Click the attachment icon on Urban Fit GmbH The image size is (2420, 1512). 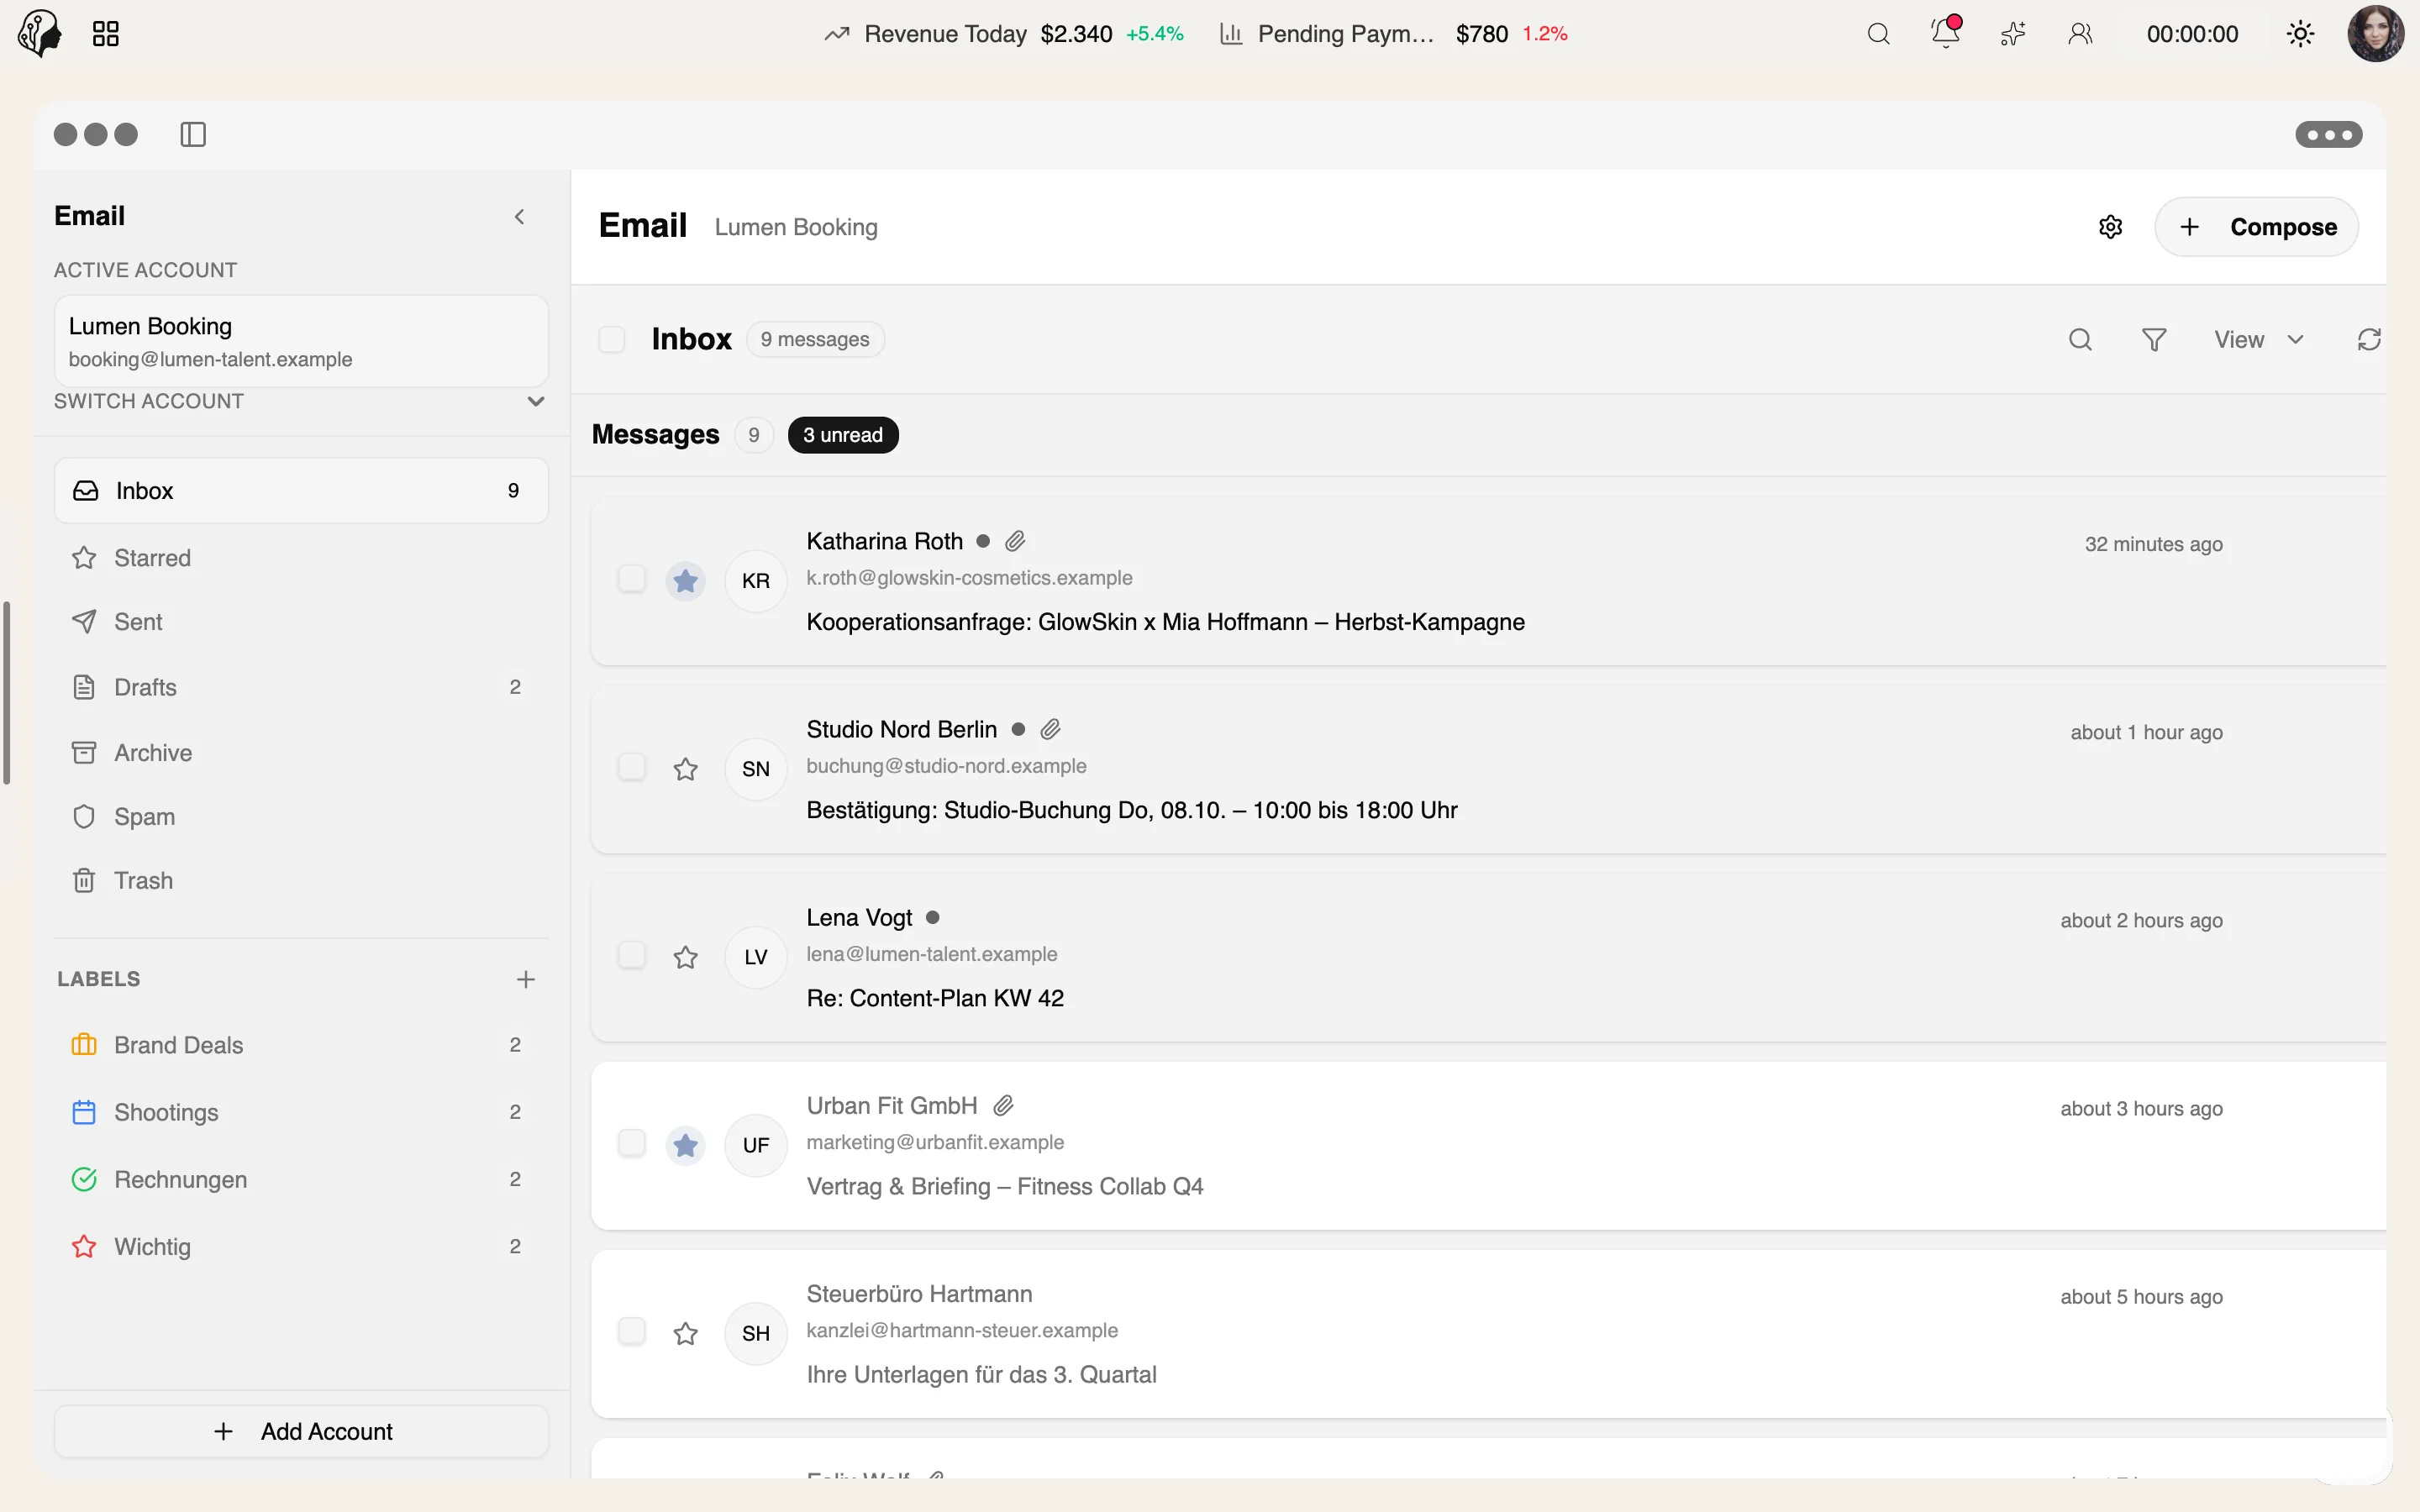1003,1105
